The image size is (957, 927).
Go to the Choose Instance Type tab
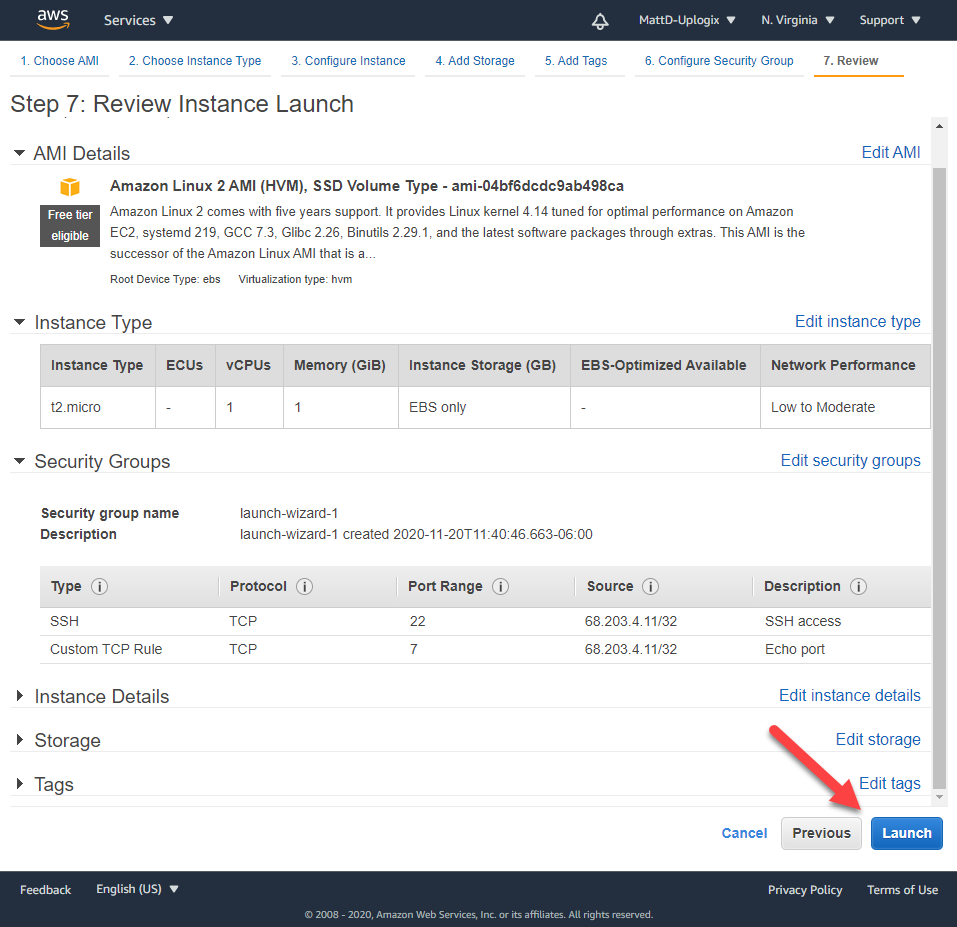195,61
